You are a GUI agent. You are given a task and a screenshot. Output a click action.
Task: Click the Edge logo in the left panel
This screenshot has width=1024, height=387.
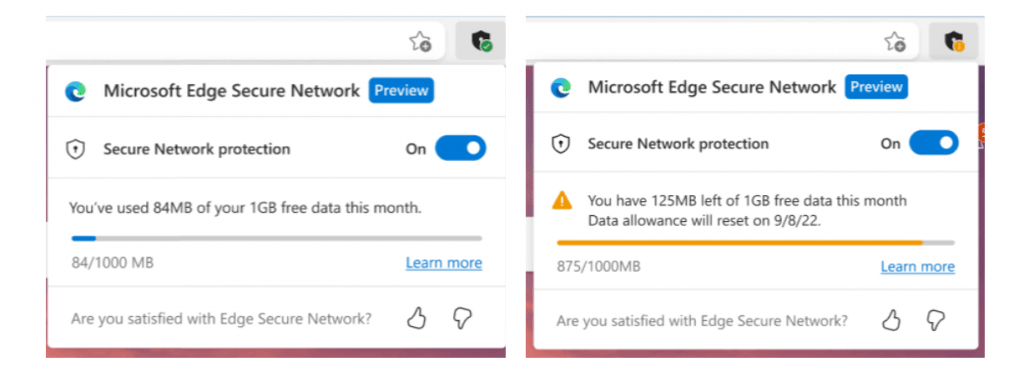[x=76, y=91]
